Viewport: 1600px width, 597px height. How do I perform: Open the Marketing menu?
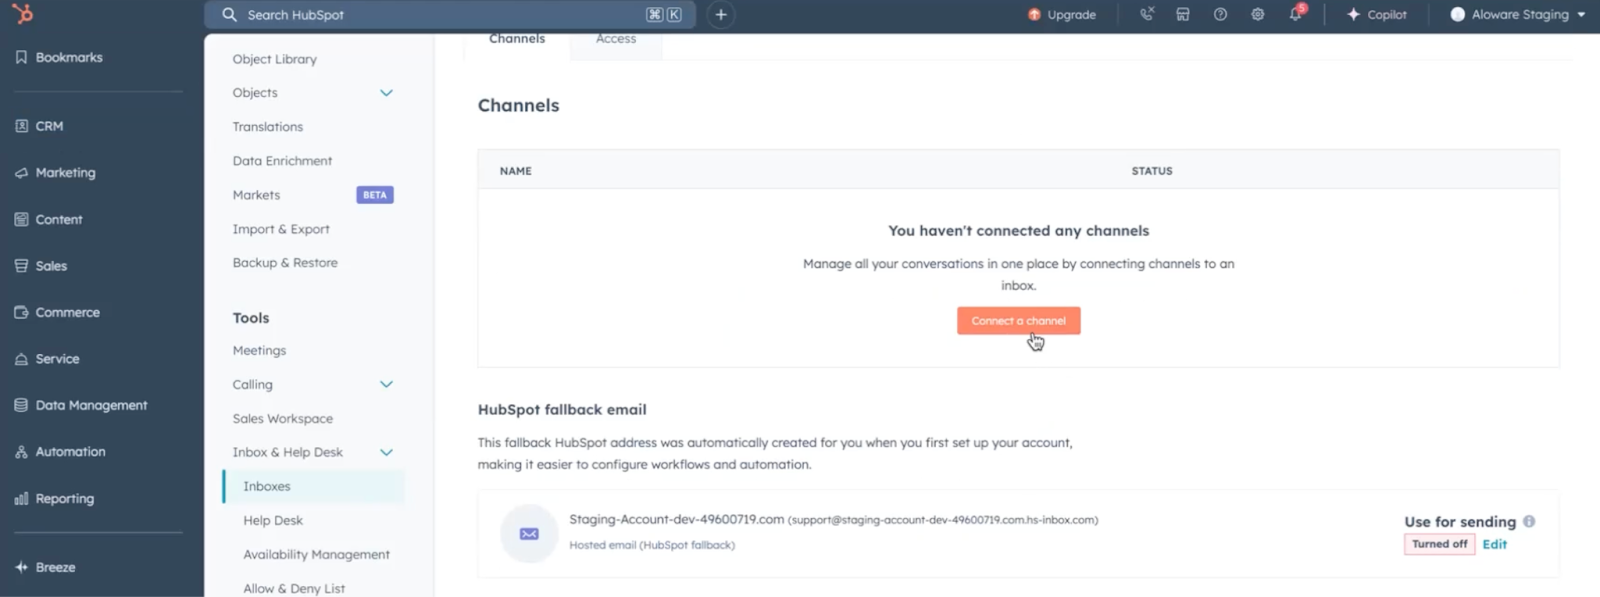coord(55,173)
